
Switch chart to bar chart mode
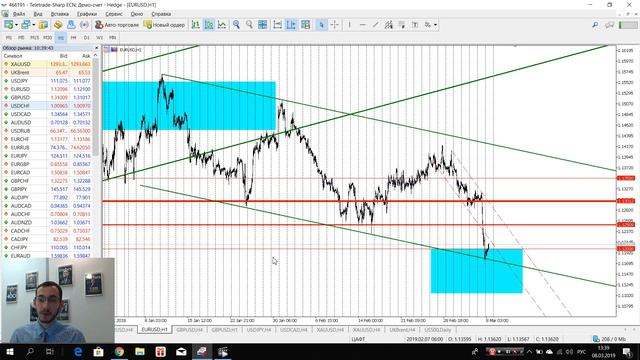click(196, 25)
